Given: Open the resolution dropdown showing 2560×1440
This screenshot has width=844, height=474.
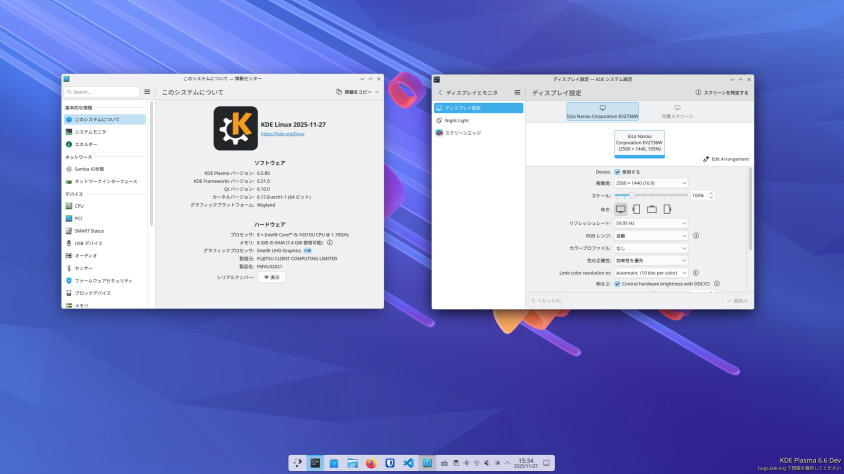Looking at the screenshot, I should coord(650,183).
